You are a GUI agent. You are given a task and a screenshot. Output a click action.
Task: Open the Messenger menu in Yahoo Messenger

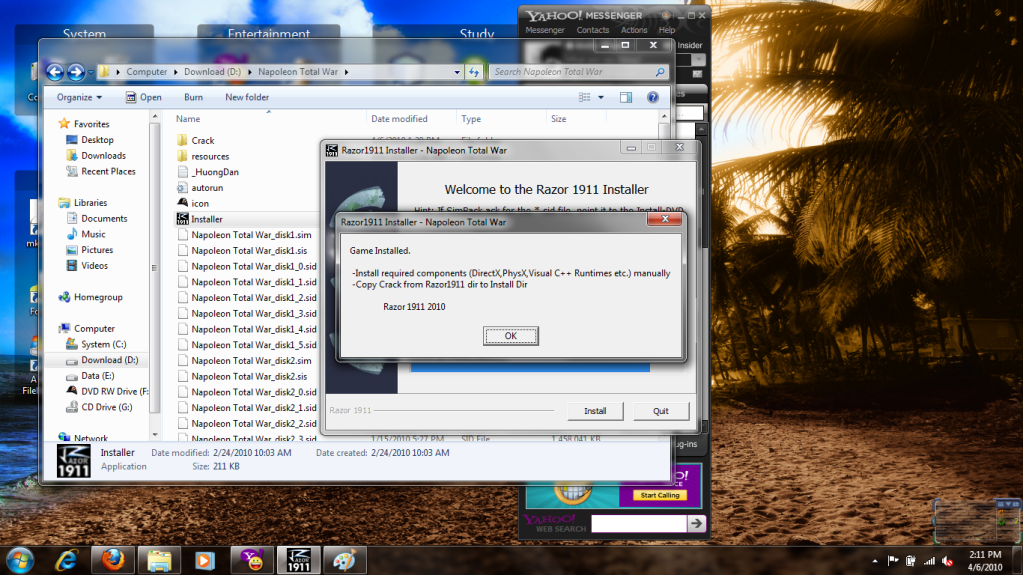tap(545, 30)
